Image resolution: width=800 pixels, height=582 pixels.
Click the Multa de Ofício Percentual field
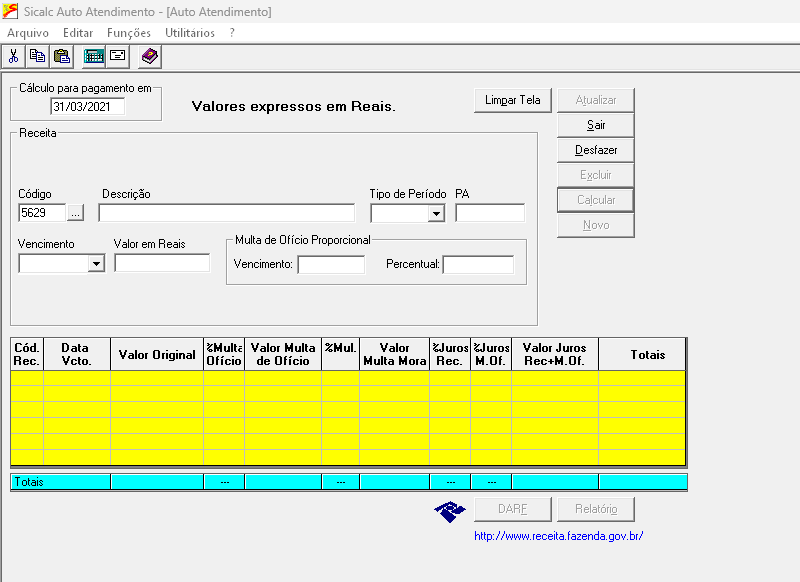478,265
